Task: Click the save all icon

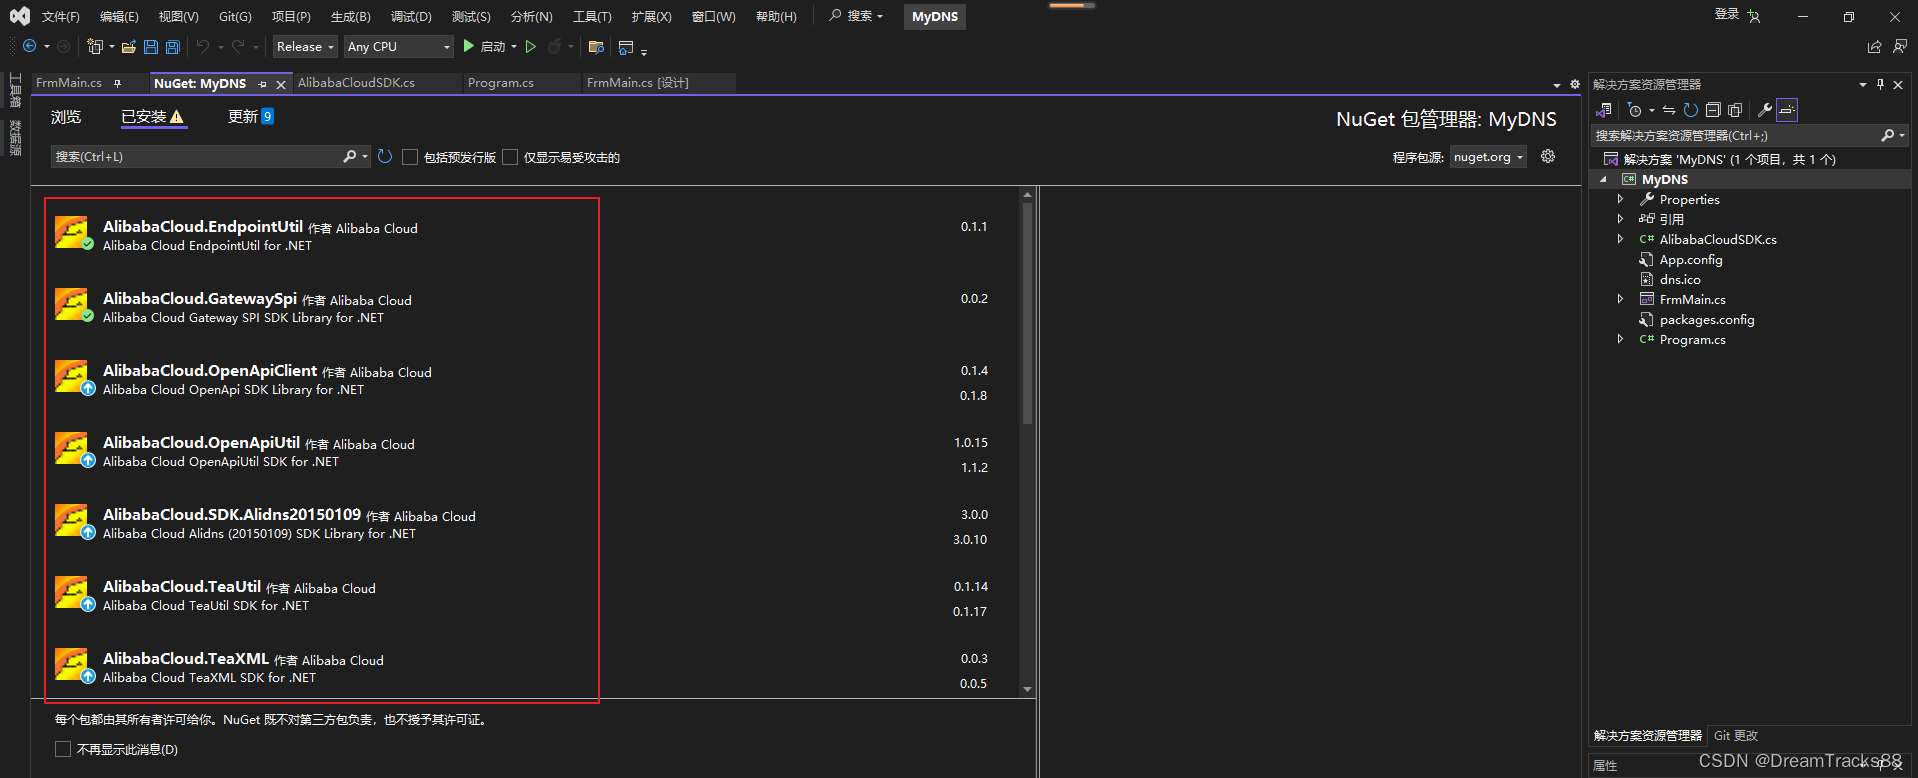Action: [x=173, y=46]
